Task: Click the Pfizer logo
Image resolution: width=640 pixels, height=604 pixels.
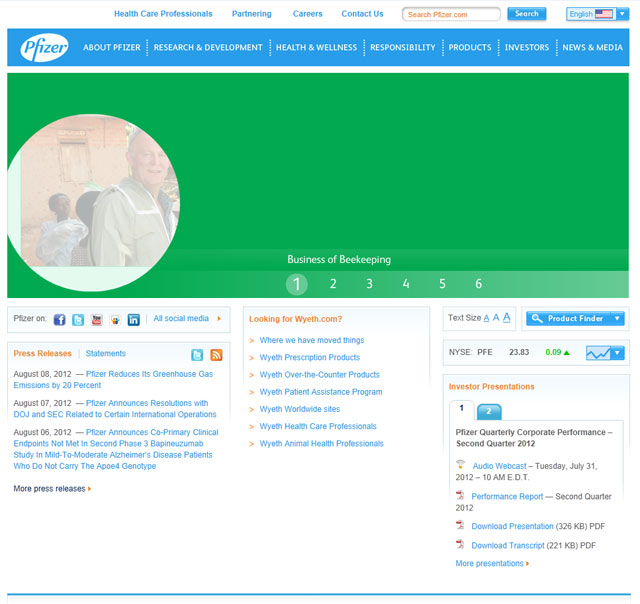Action: tap(44, 47)
